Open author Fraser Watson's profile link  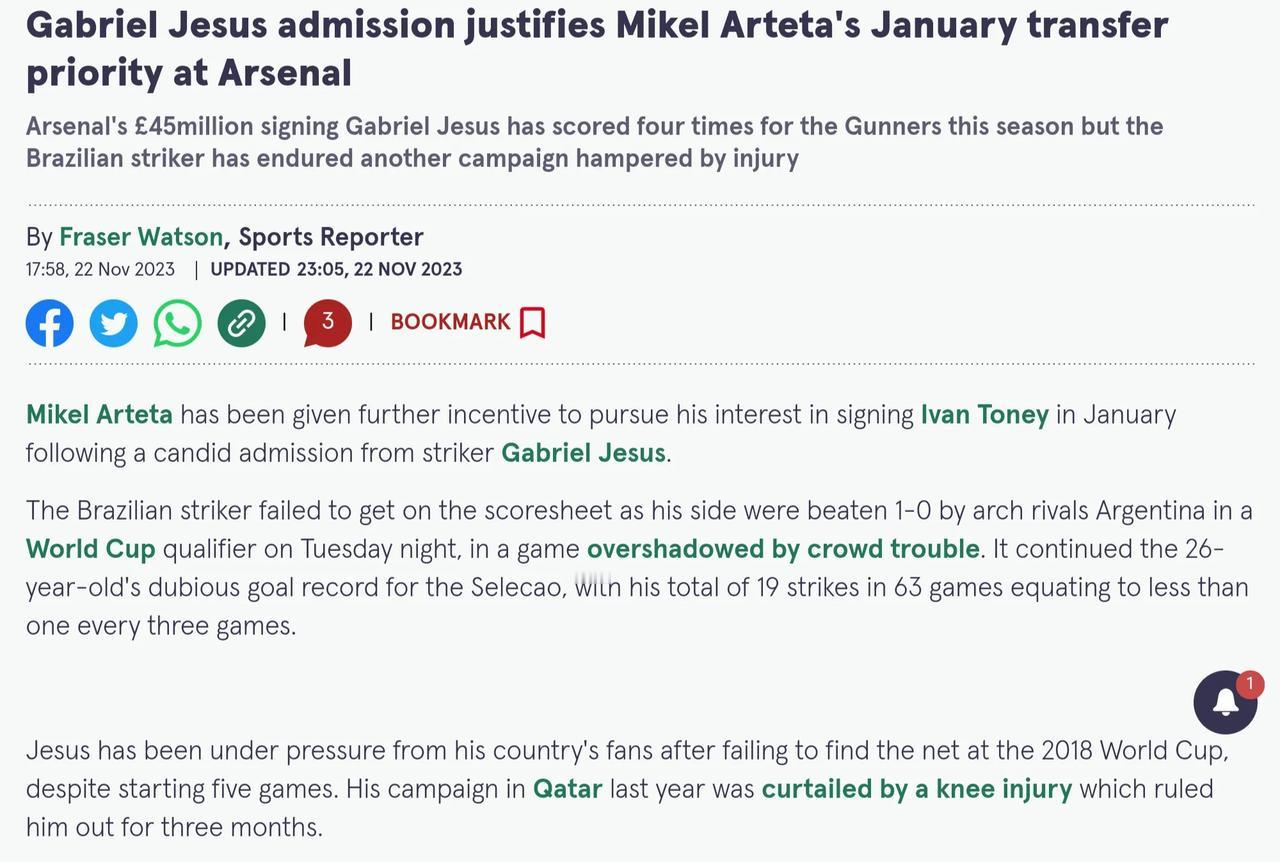click(x=141, y=237)
